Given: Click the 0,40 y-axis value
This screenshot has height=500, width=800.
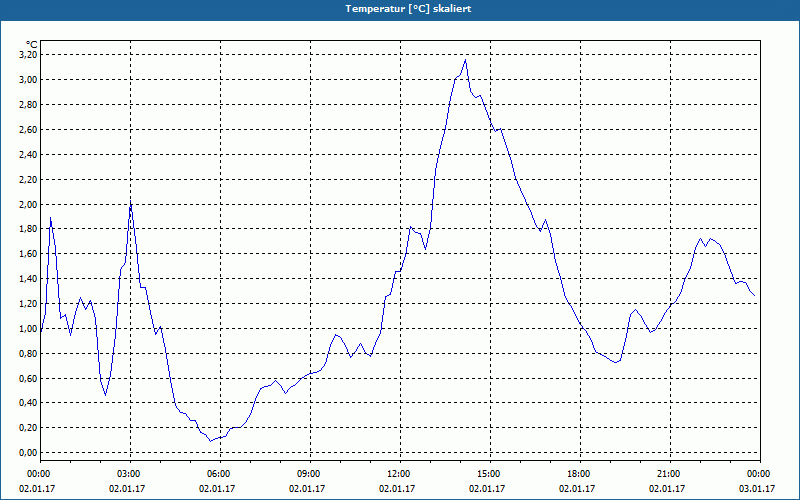Looking at the screenshot, I should 28,403.
